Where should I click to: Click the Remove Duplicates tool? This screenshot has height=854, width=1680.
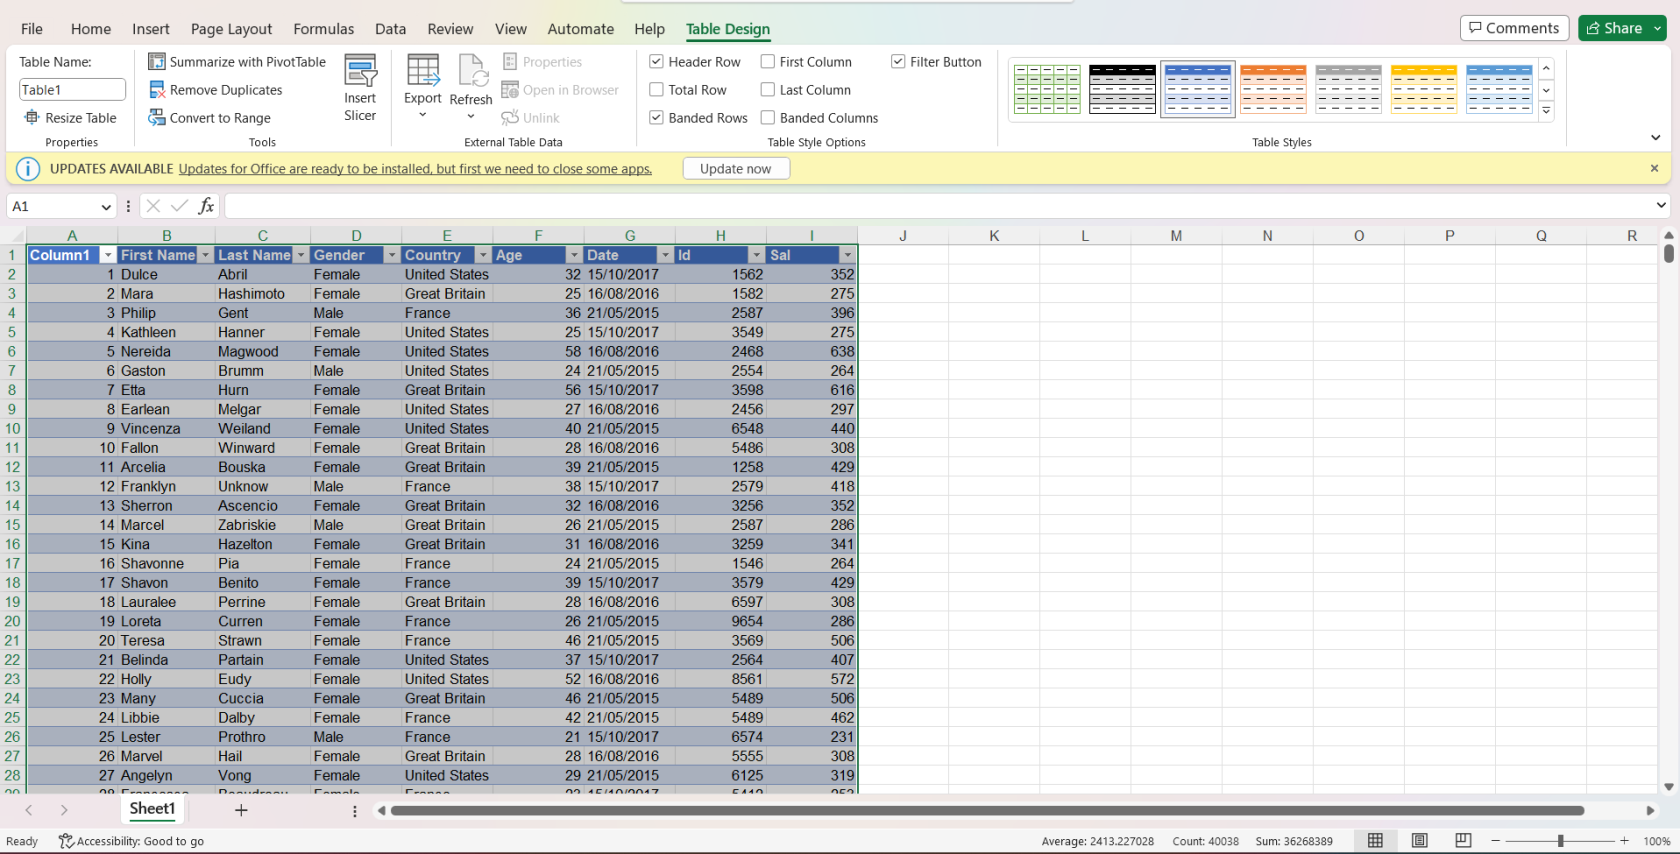pyautogui.click(x=215, y=90)
